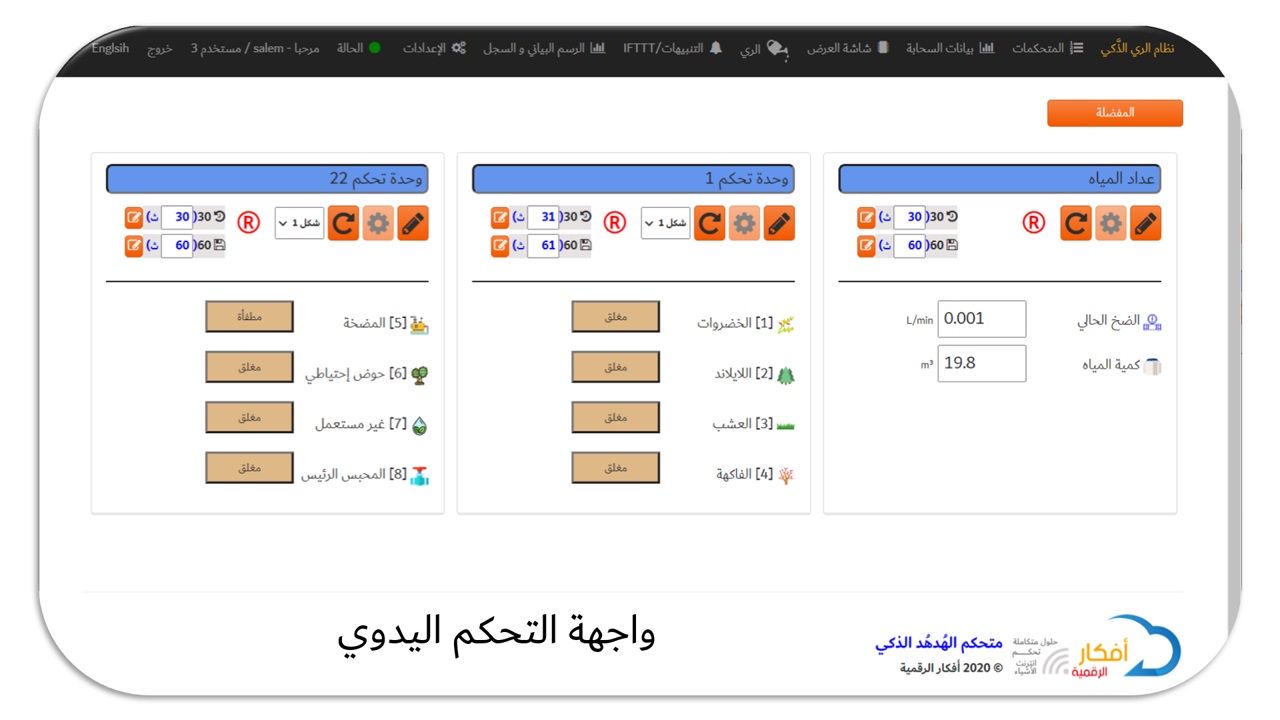
Task: Click the small edit icon beside value 31
Action: pyautogui.click(x=500, y=217)
